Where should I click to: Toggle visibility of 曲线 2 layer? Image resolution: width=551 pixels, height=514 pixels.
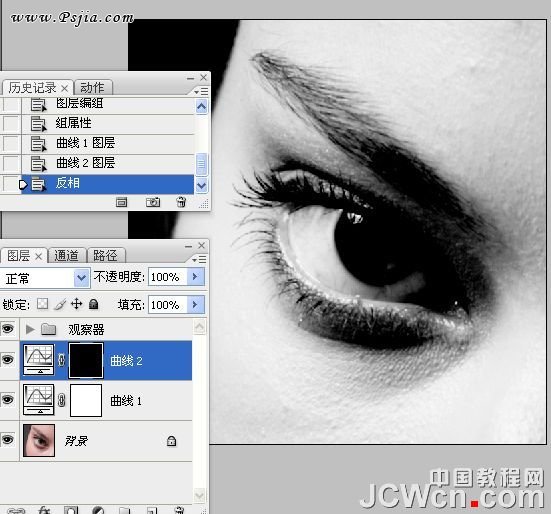click(8, 360)
